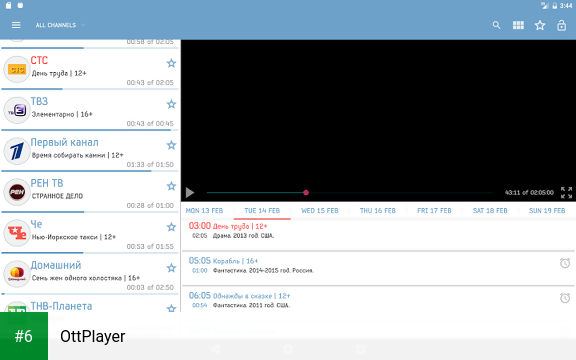Favorite the Че channel
576x360 pixels.
[x=171, y=227]
